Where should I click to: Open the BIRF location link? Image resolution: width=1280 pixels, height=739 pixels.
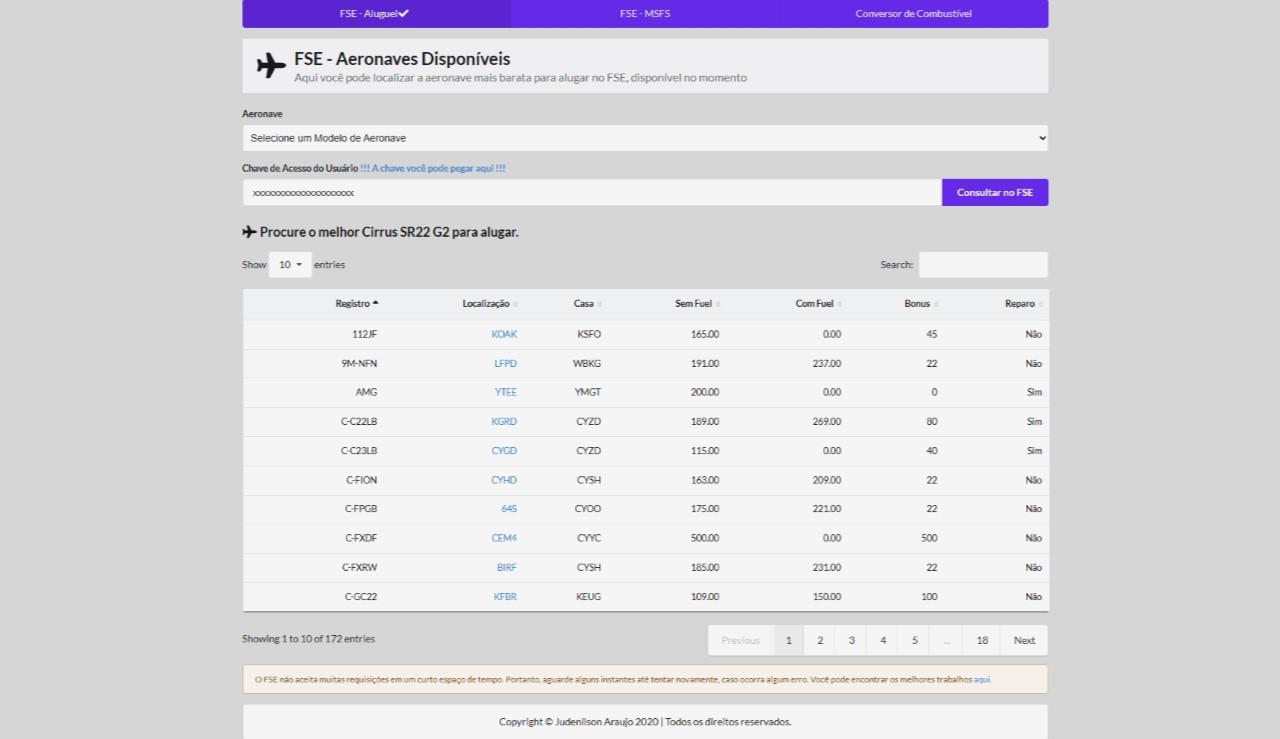(x=507, y=567)
